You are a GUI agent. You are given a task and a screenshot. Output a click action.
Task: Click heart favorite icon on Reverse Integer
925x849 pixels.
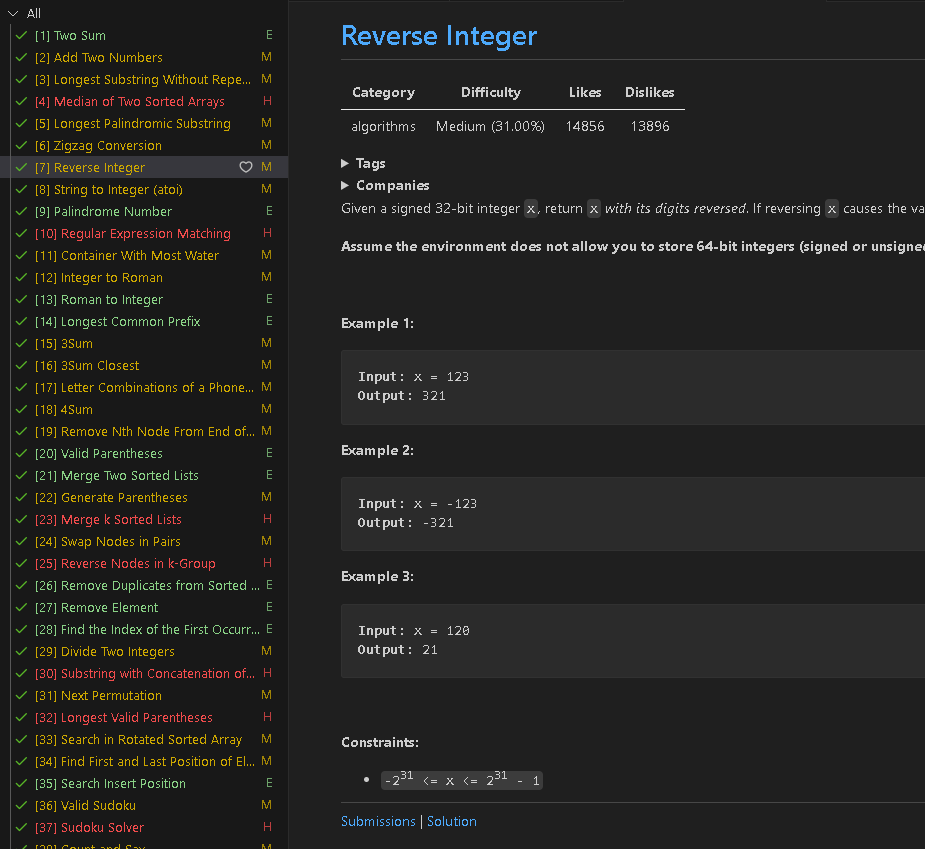[x=246, y=168]
